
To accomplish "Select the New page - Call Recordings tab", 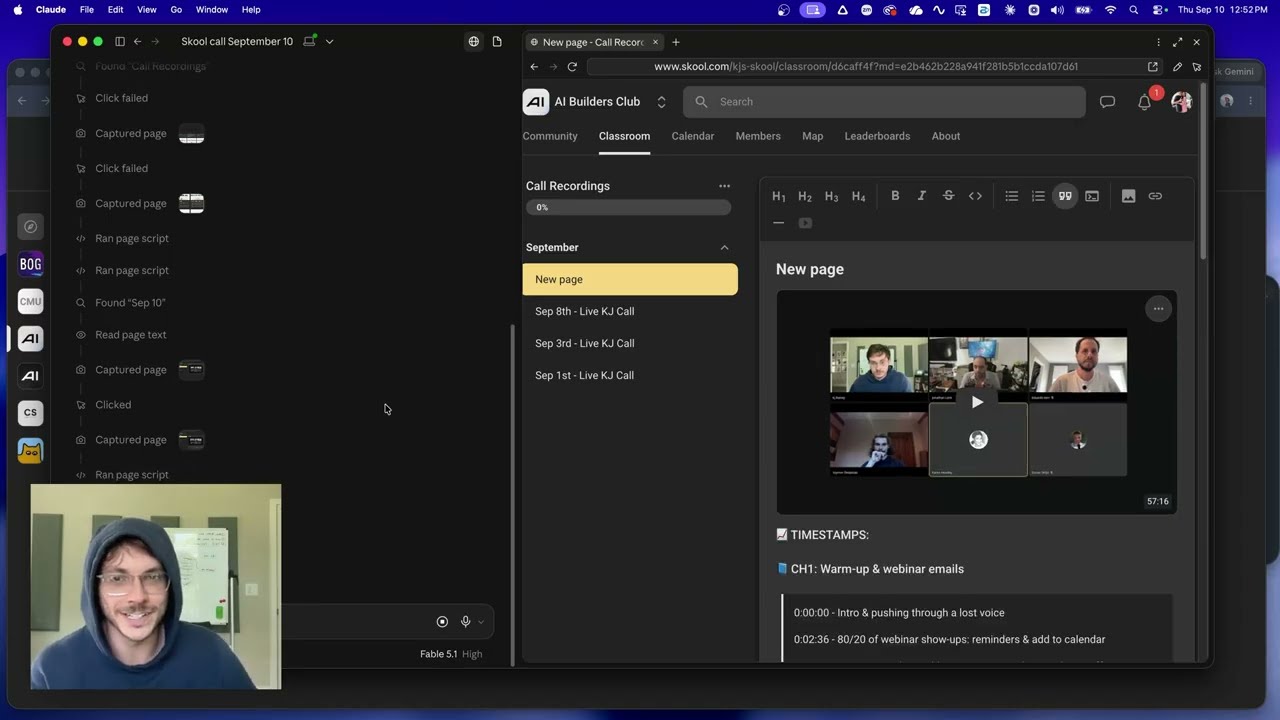I will coord(593,42).
